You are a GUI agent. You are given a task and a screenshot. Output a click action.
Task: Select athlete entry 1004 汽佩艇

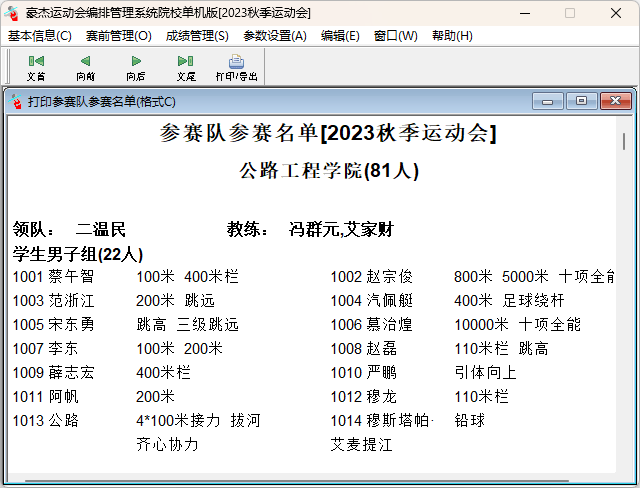pos(371,301)
